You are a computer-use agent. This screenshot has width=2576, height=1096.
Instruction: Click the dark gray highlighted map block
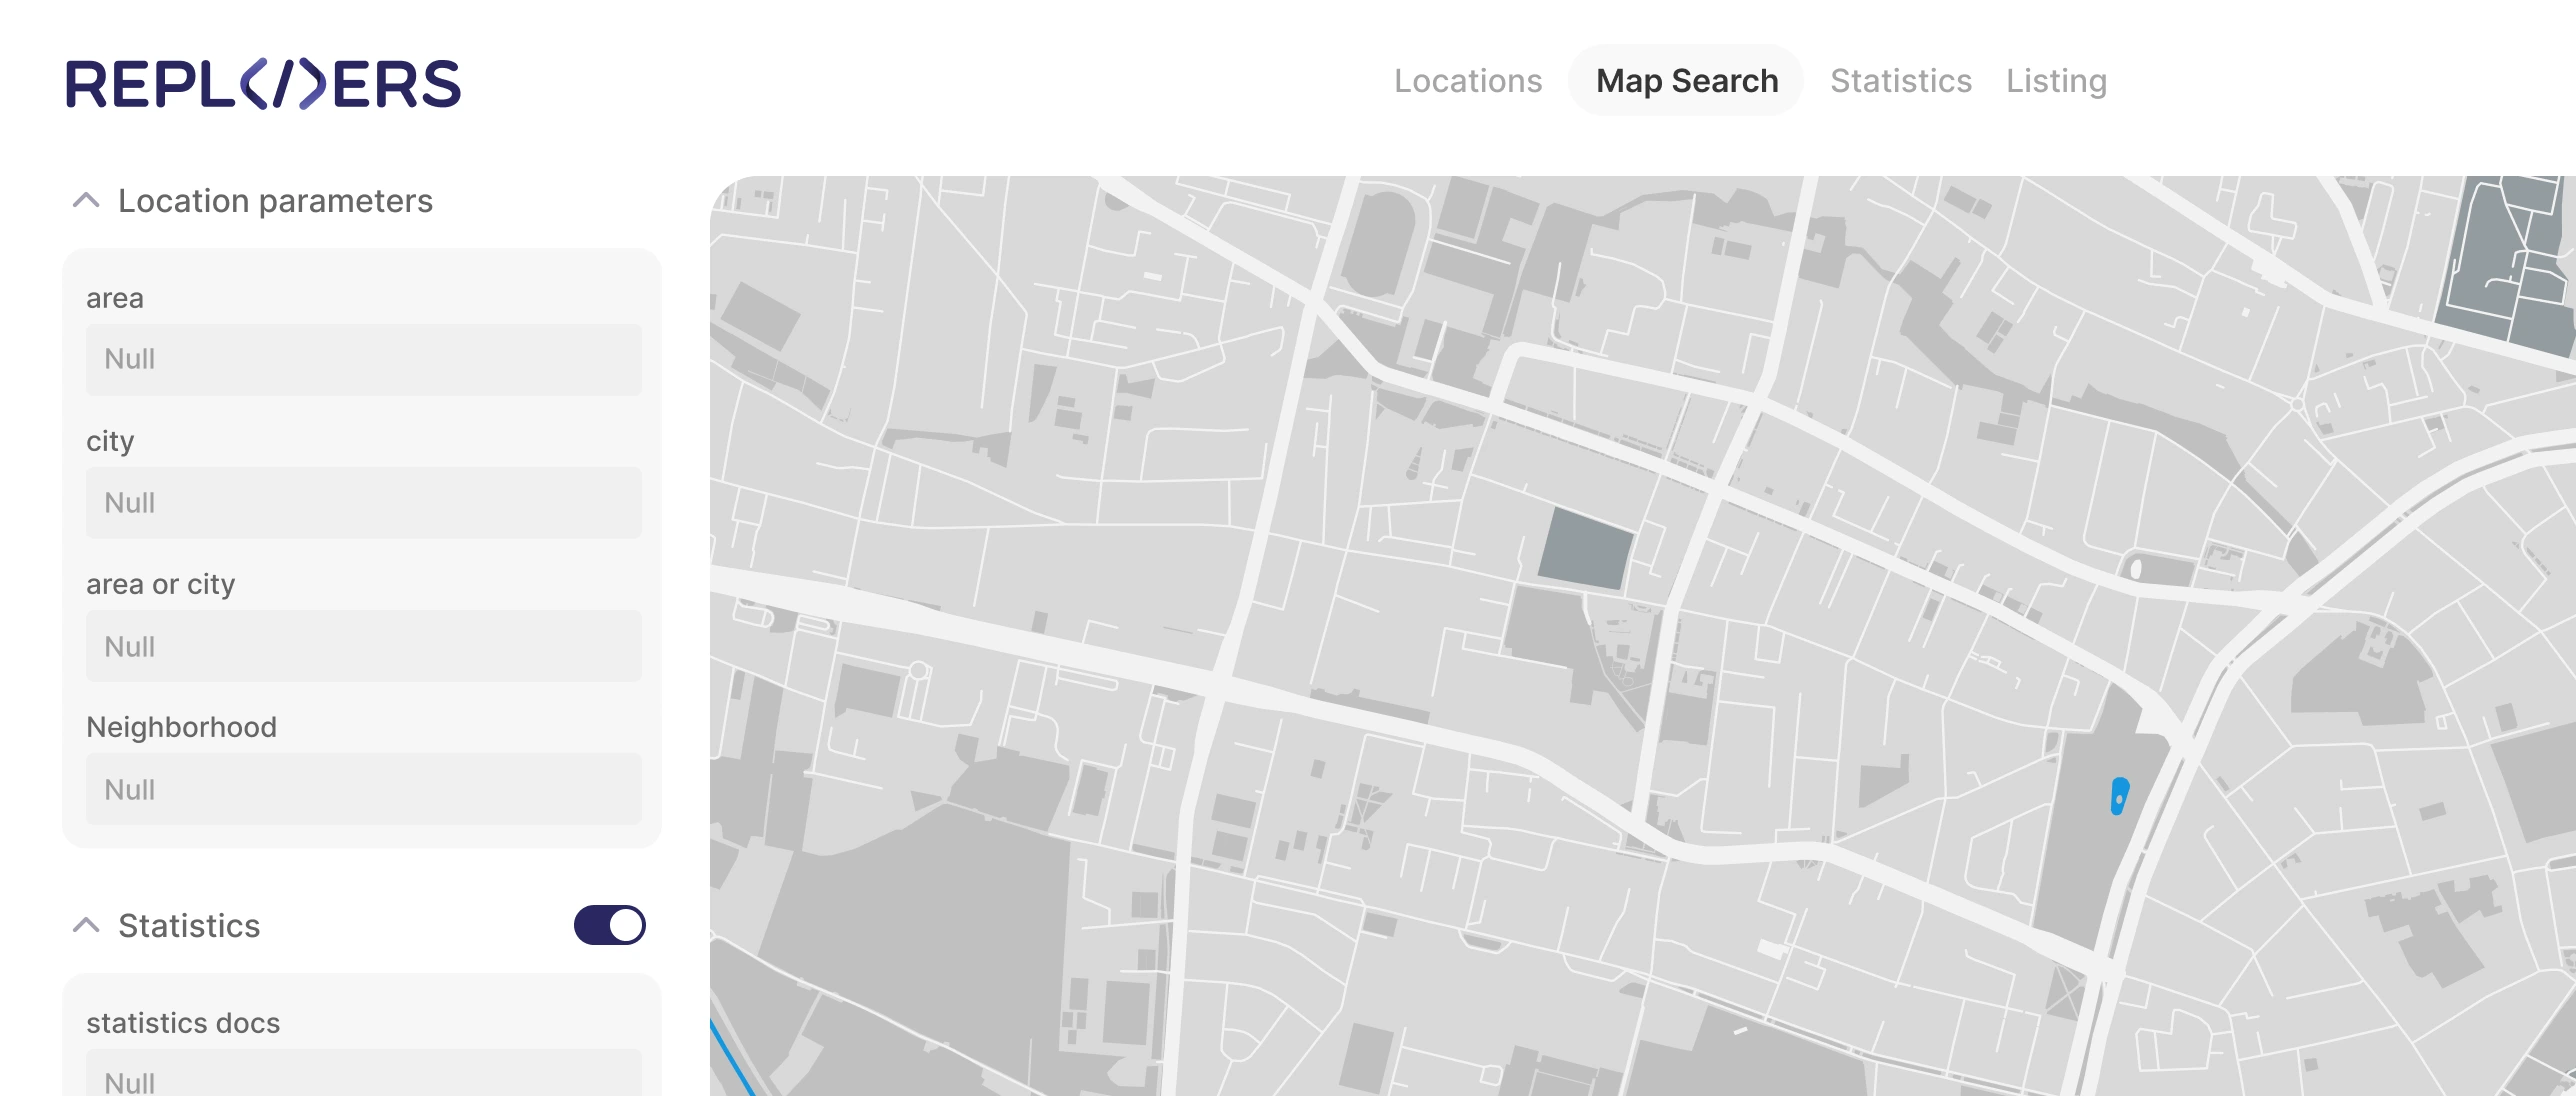pyautogui.click(x=1584, y=549)
